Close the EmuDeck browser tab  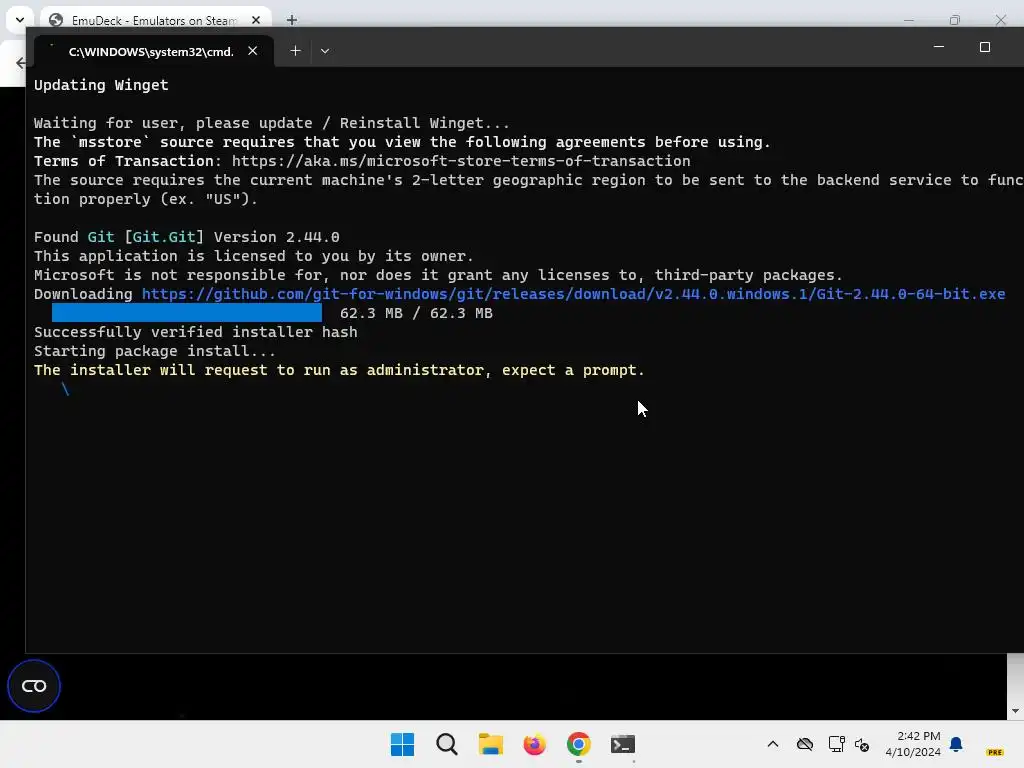click(x=256, y=20)
